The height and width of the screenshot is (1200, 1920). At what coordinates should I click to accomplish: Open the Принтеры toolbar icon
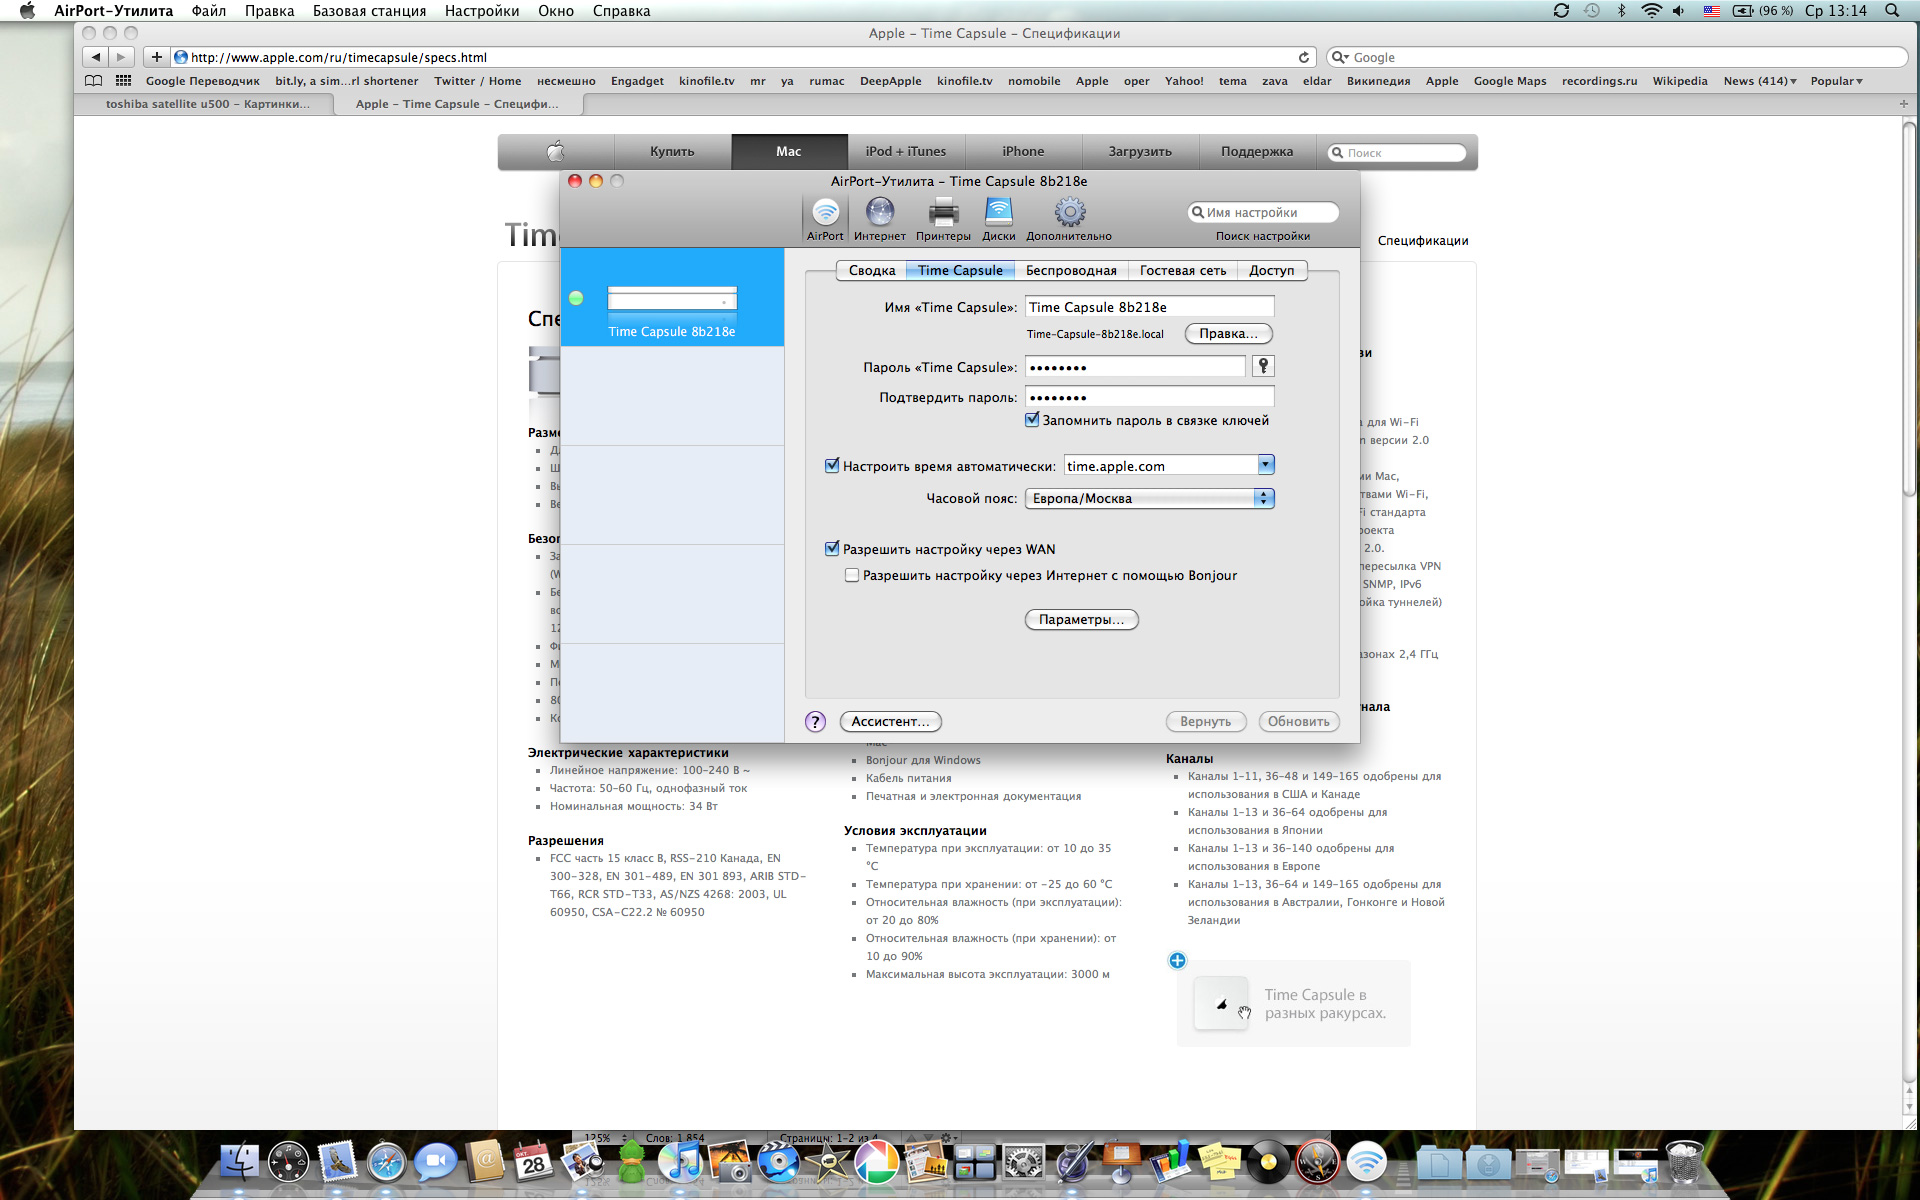943,218
